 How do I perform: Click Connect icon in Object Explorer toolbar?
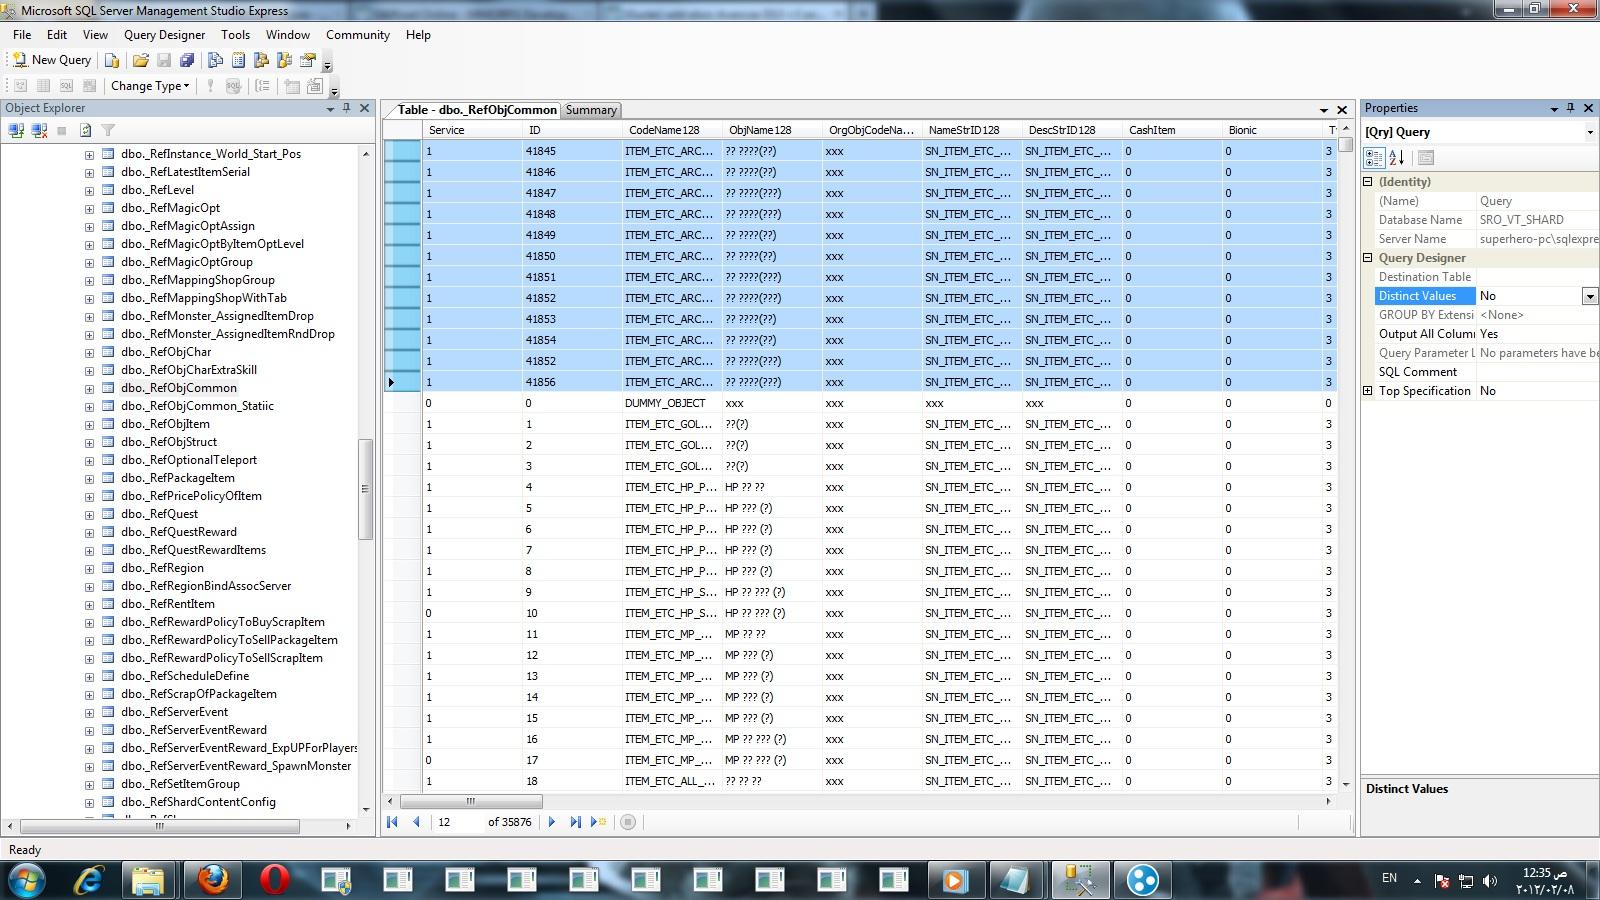pos(16,130)
